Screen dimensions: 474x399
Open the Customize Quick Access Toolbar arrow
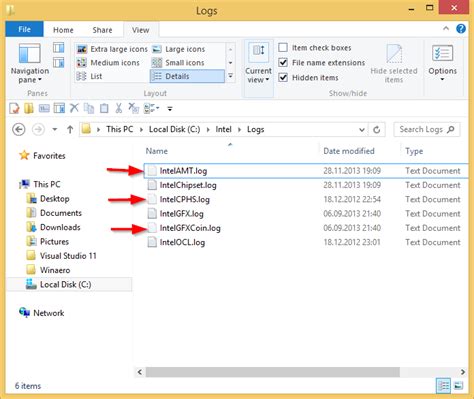(170, 109)
